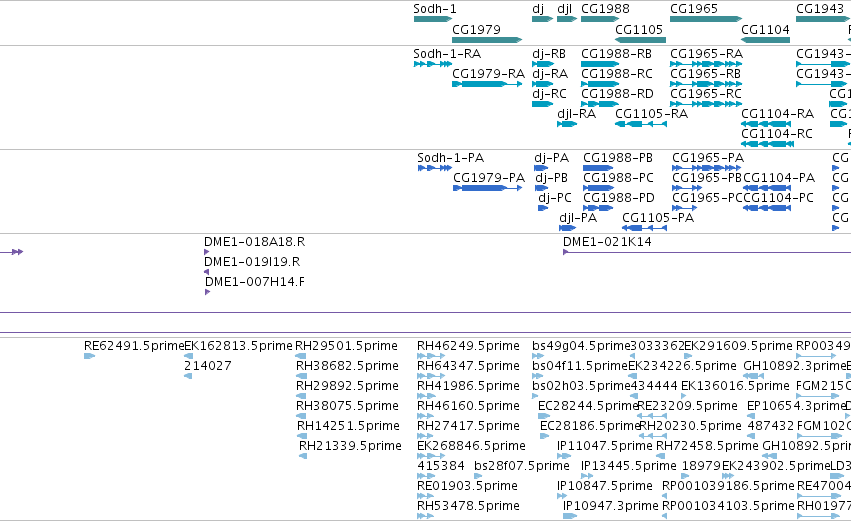Open the Sodh-1-PA protein feature

[x=435, y=168]
